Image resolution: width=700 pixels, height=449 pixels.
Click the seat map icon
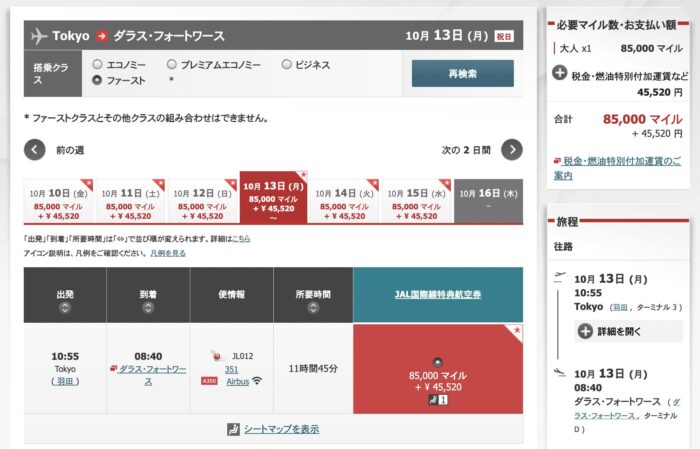click(x=234, y=429)
